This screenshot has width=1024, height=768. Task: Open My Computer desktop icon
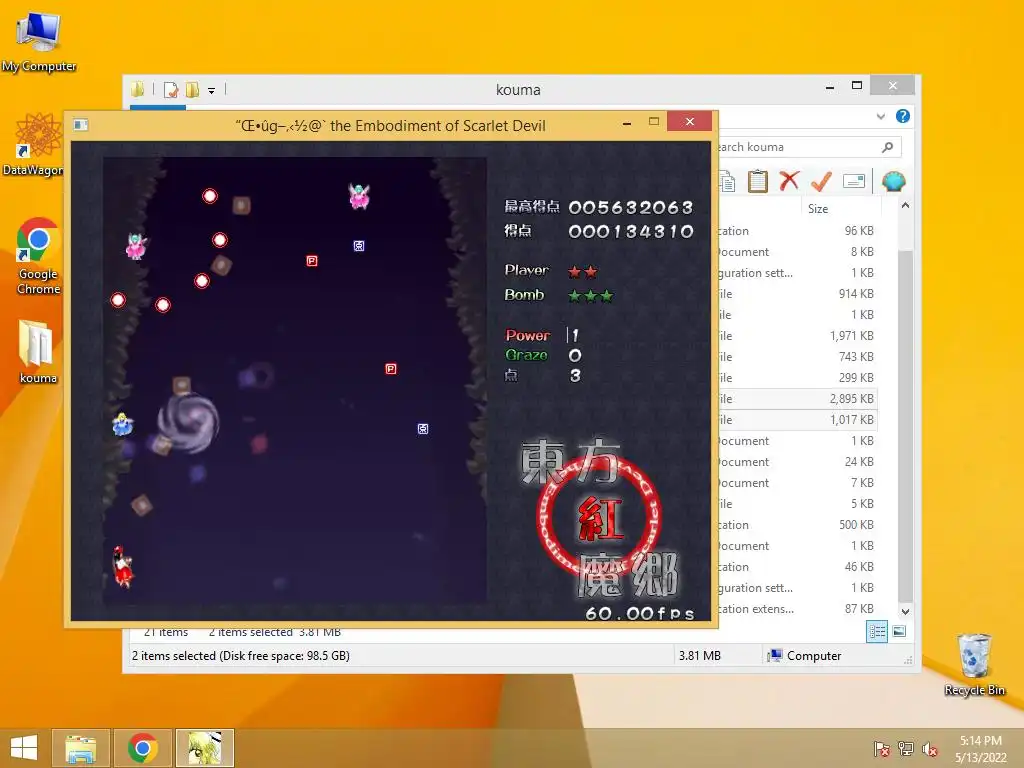point(39,42)
